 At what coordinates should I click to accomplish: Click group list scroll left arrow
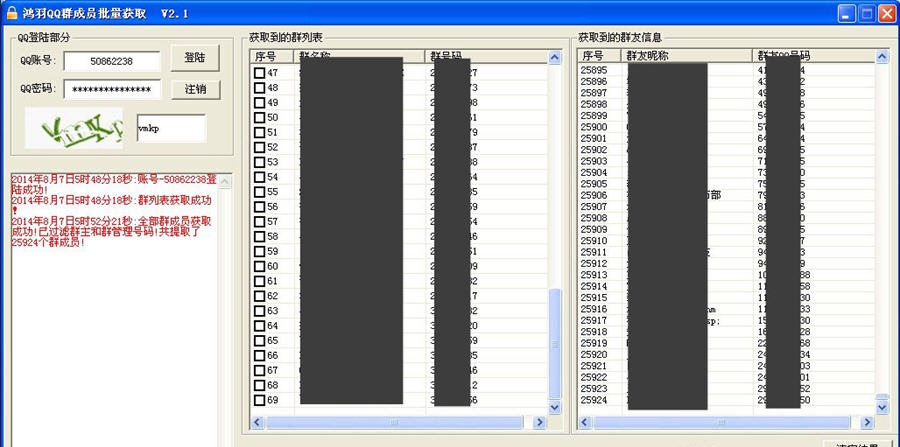tap(257, 423)
